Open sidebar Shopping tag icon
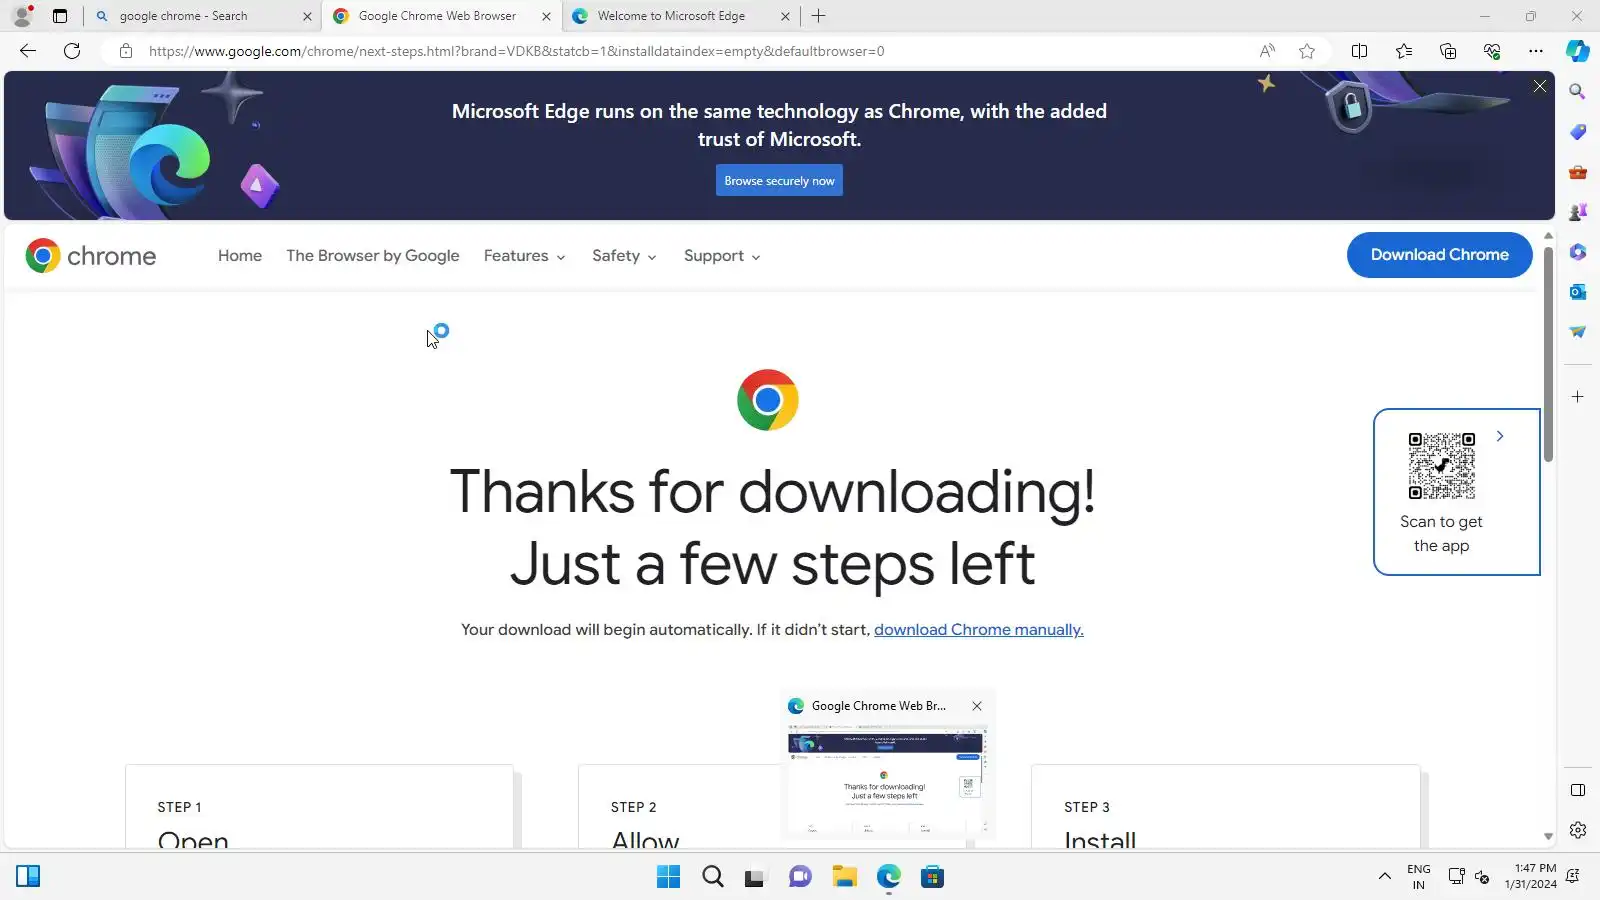This screenshot has height=900, width=1600. (1578, 132)
